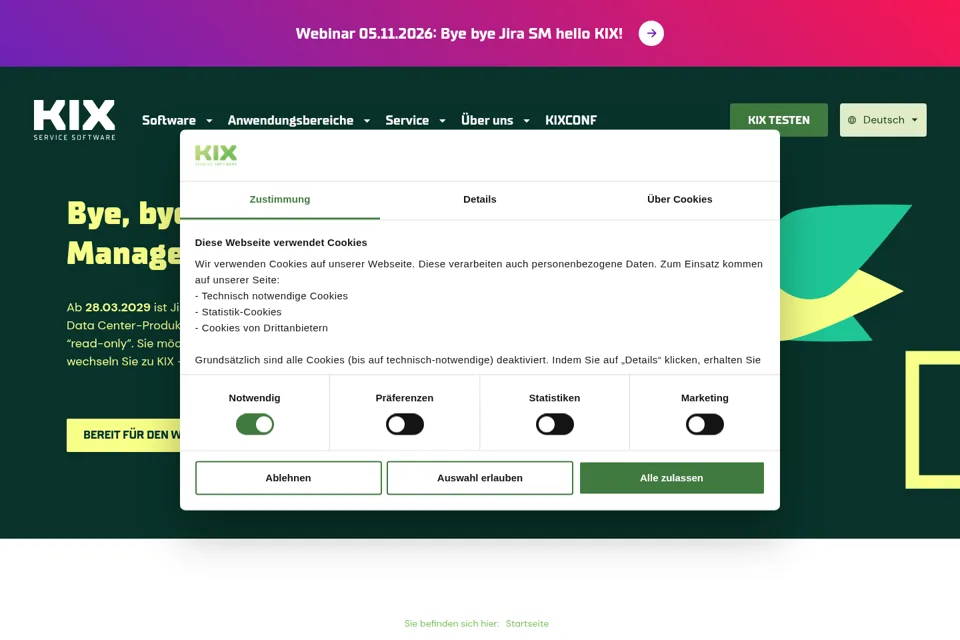This screenshot has width=960, height=640.
Task: Expand the Software menu arrow
Action: point(209,121)
